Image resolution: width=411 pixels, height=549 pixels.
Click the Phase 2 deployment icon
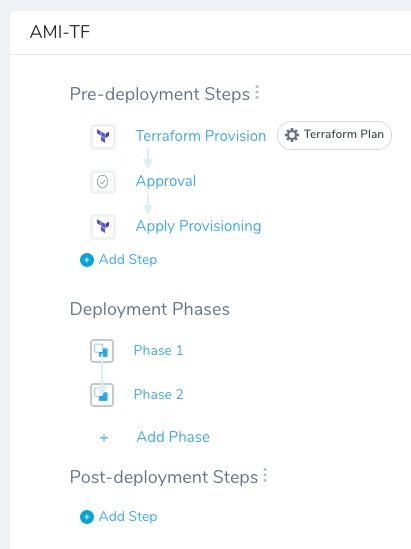[102, 395]
